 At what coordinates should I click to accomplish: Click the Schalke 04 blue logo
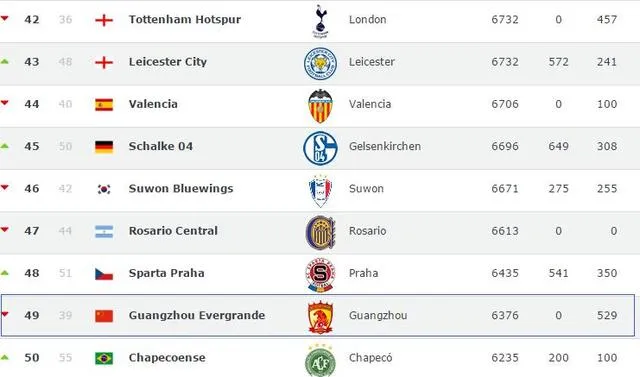[x=320, y=148]
